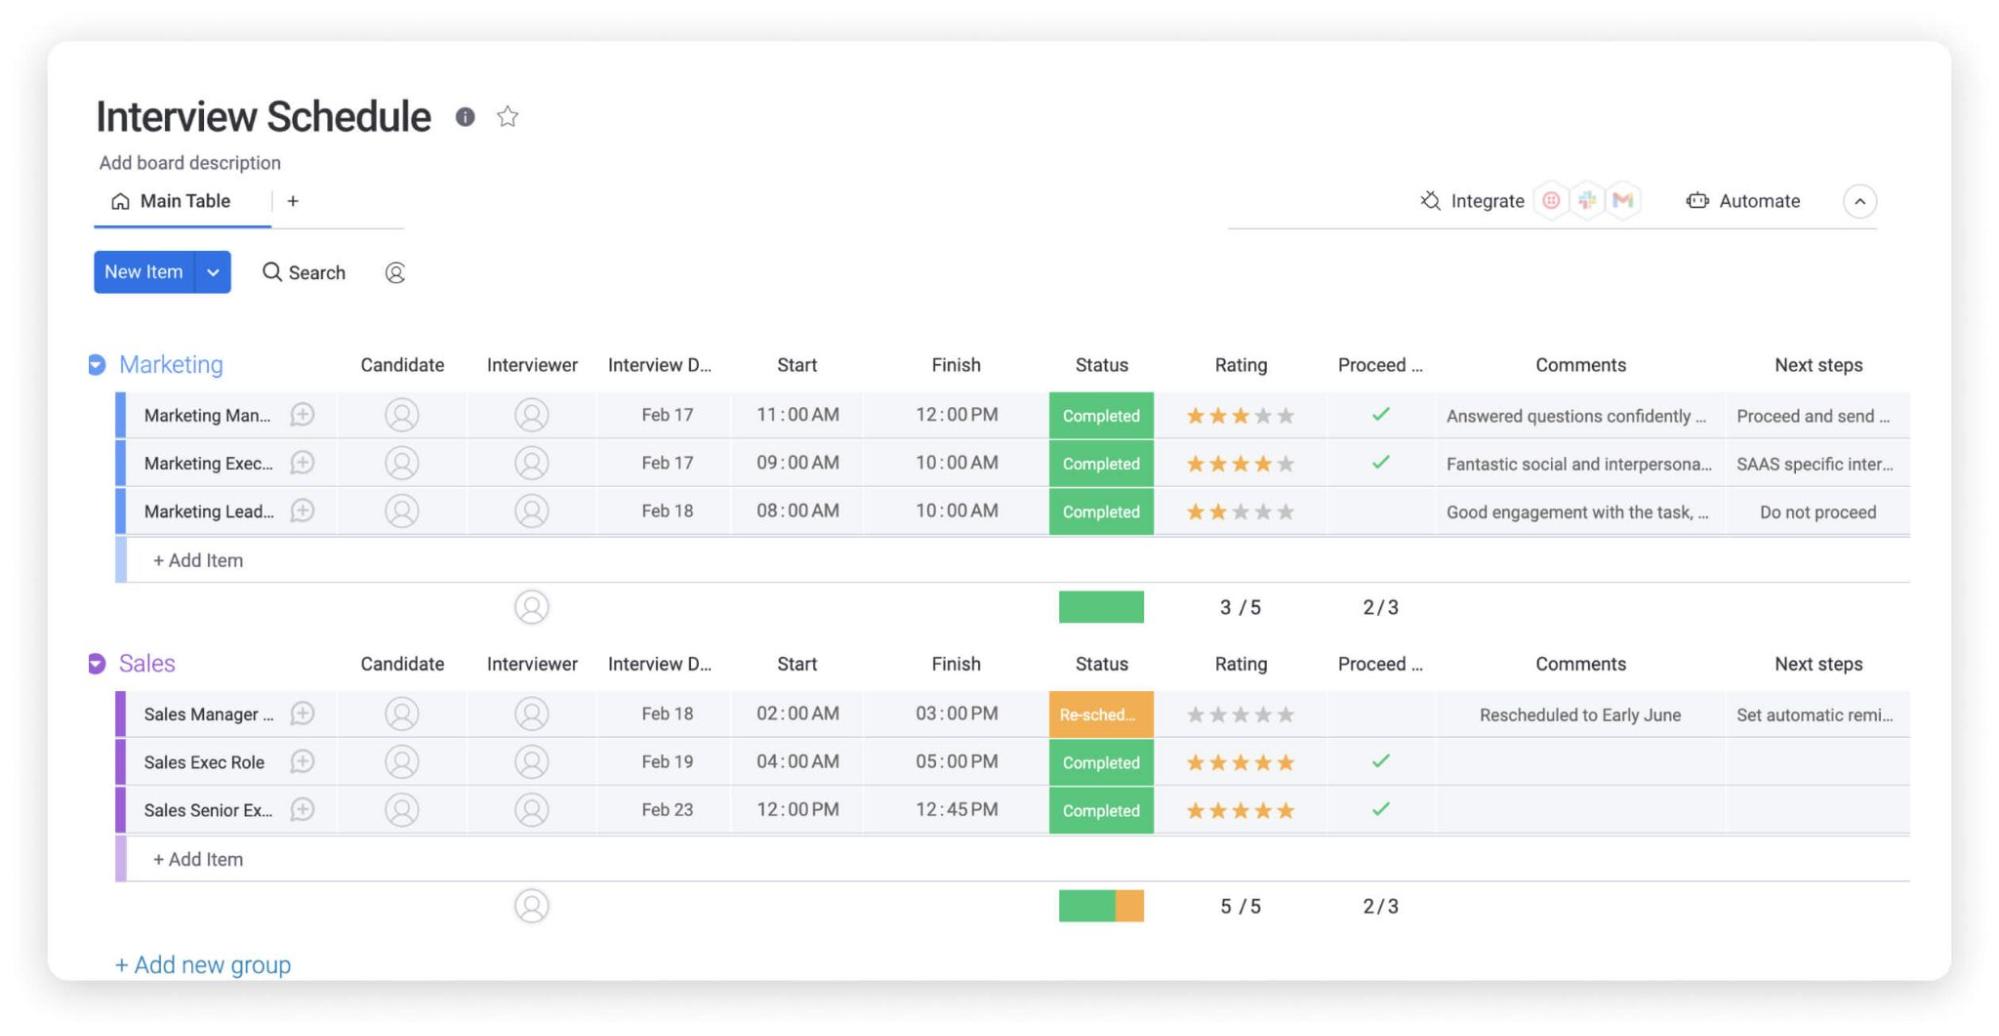Image resolution: width=1999 pixels, height=1036 pixels.
Task: Open the Slack integration icon
Action: (1587, 201)
